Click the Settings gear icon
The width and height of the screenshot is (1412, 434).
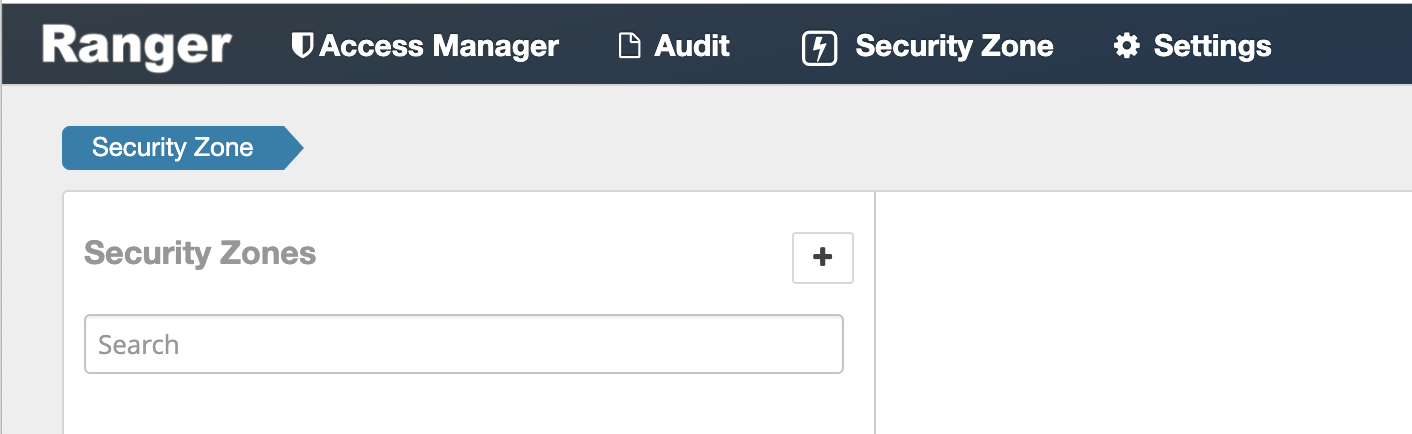1126,46
